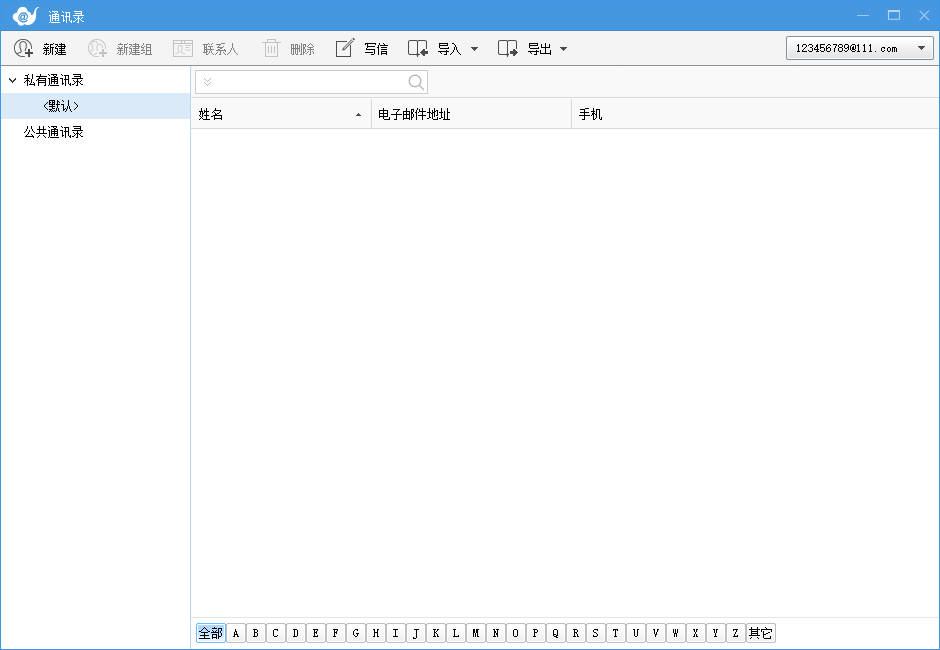The height and width of the screenshot is (650, 940).
Task: Filter contacts by letter J
Action: click(x=415, y=633)
